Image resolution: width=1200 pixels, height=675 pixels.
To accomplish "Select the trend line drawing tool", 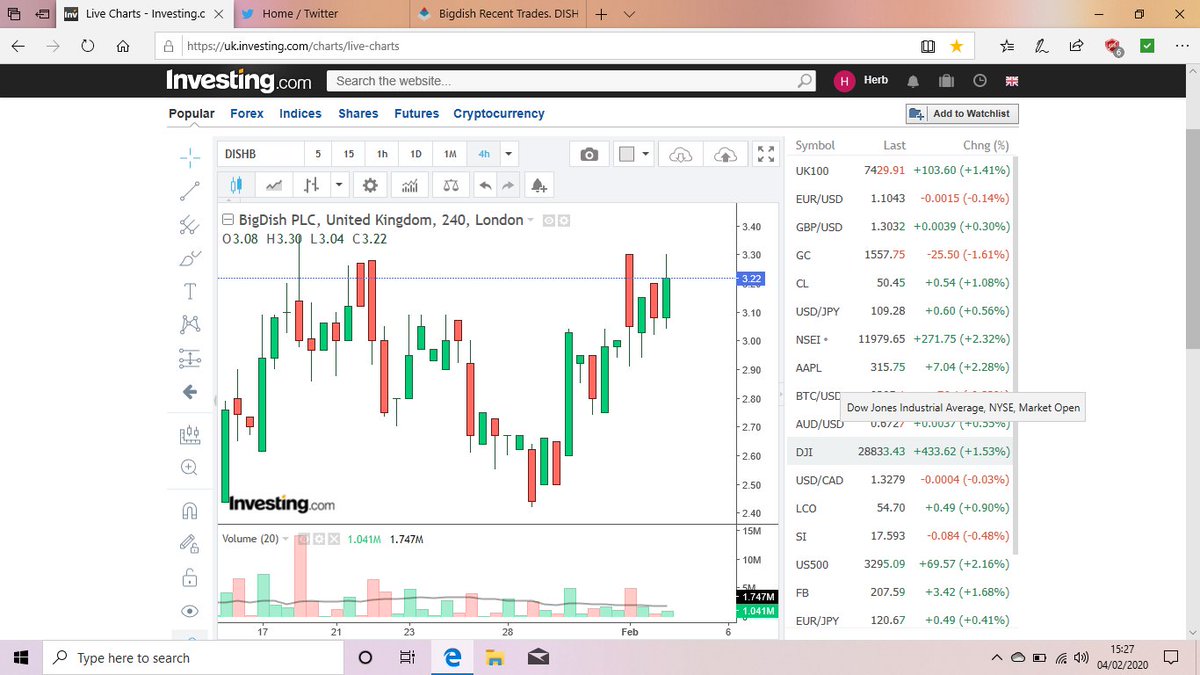I will point(189,190).
